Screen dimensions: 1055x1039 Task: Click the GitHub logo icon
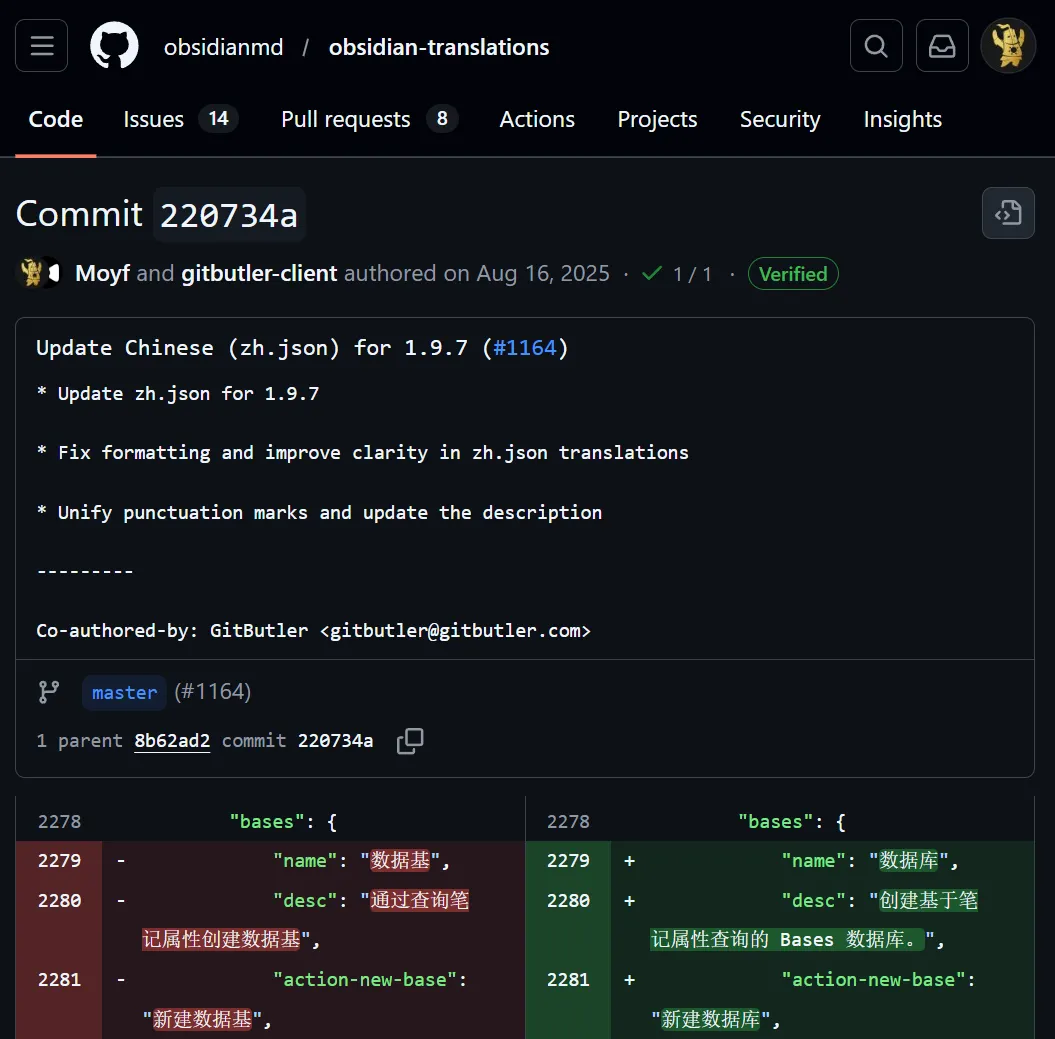tap(114, 46)
